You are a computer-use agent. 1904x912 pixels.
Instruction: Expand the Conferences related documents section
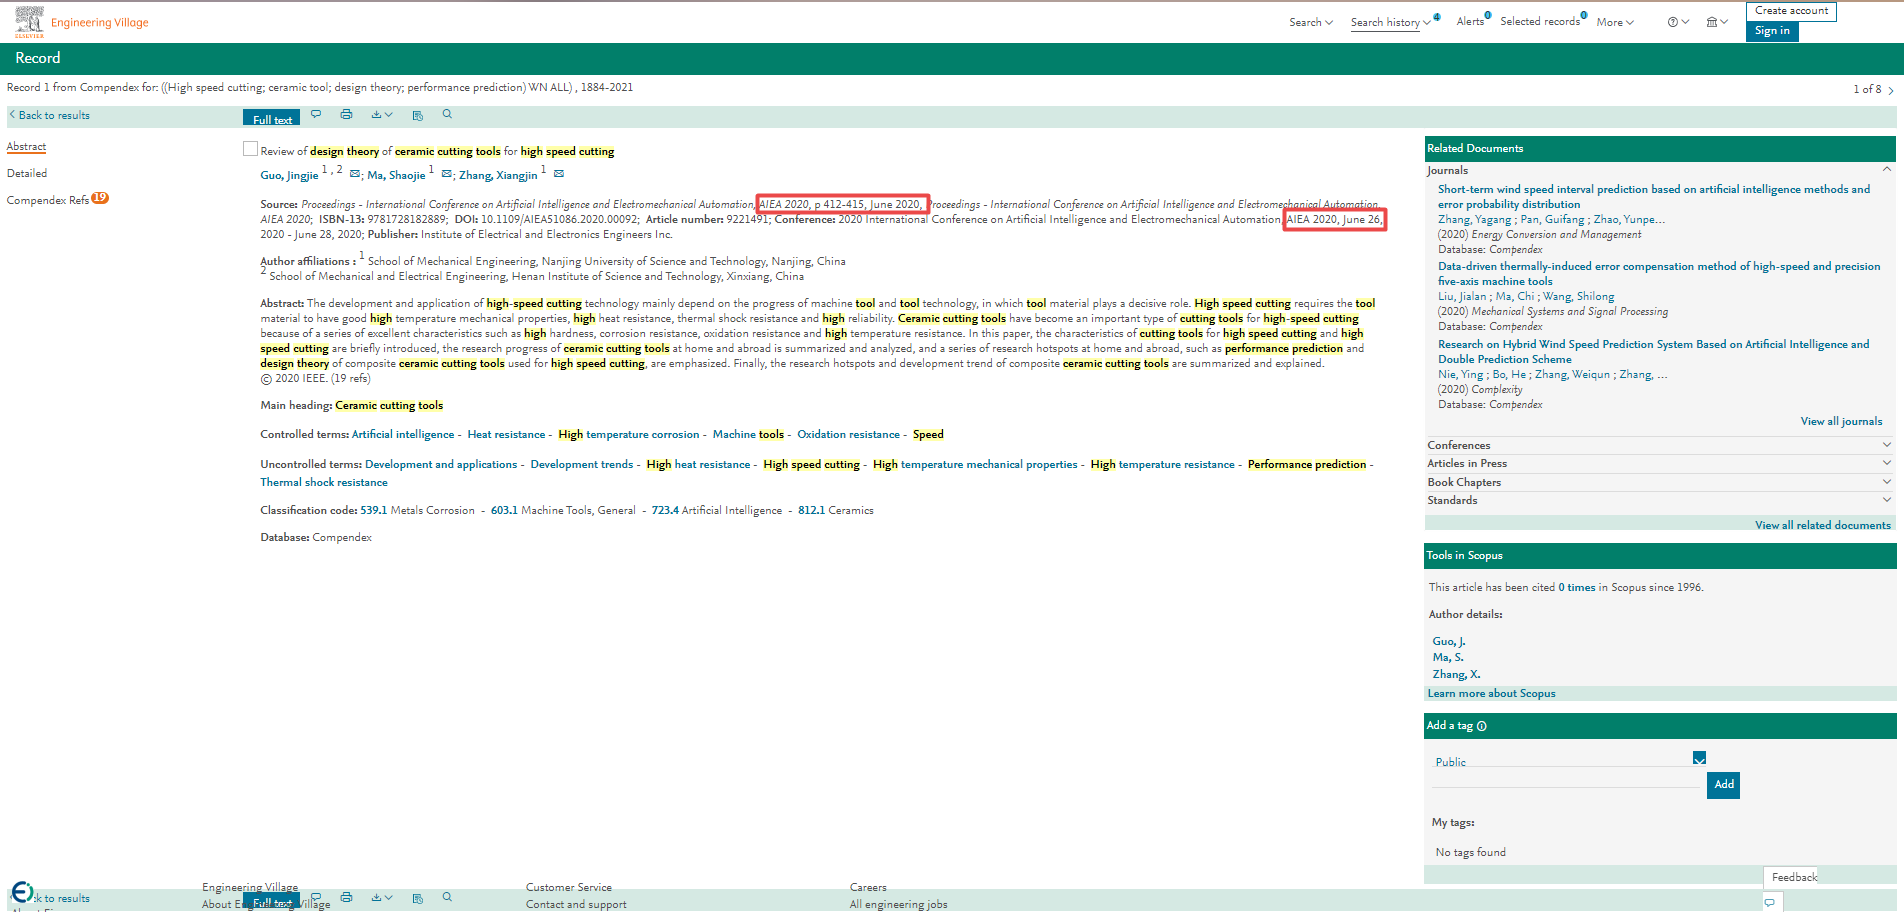[1886, 445]
